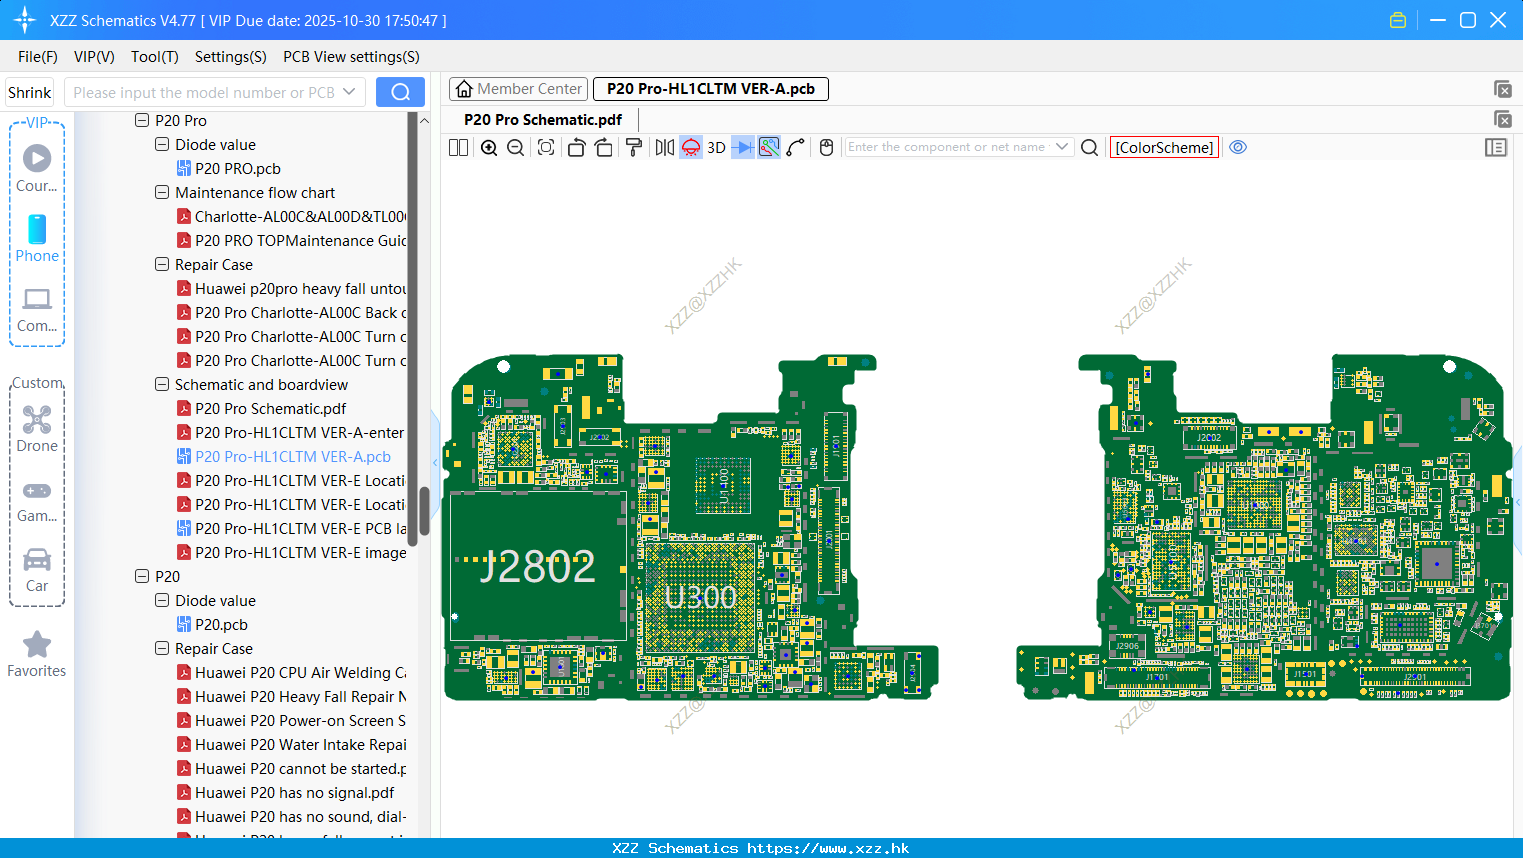The image size is (1523, 858).
Task: Select the paint roller highlight tool
Action: click(x=633, y=147)
